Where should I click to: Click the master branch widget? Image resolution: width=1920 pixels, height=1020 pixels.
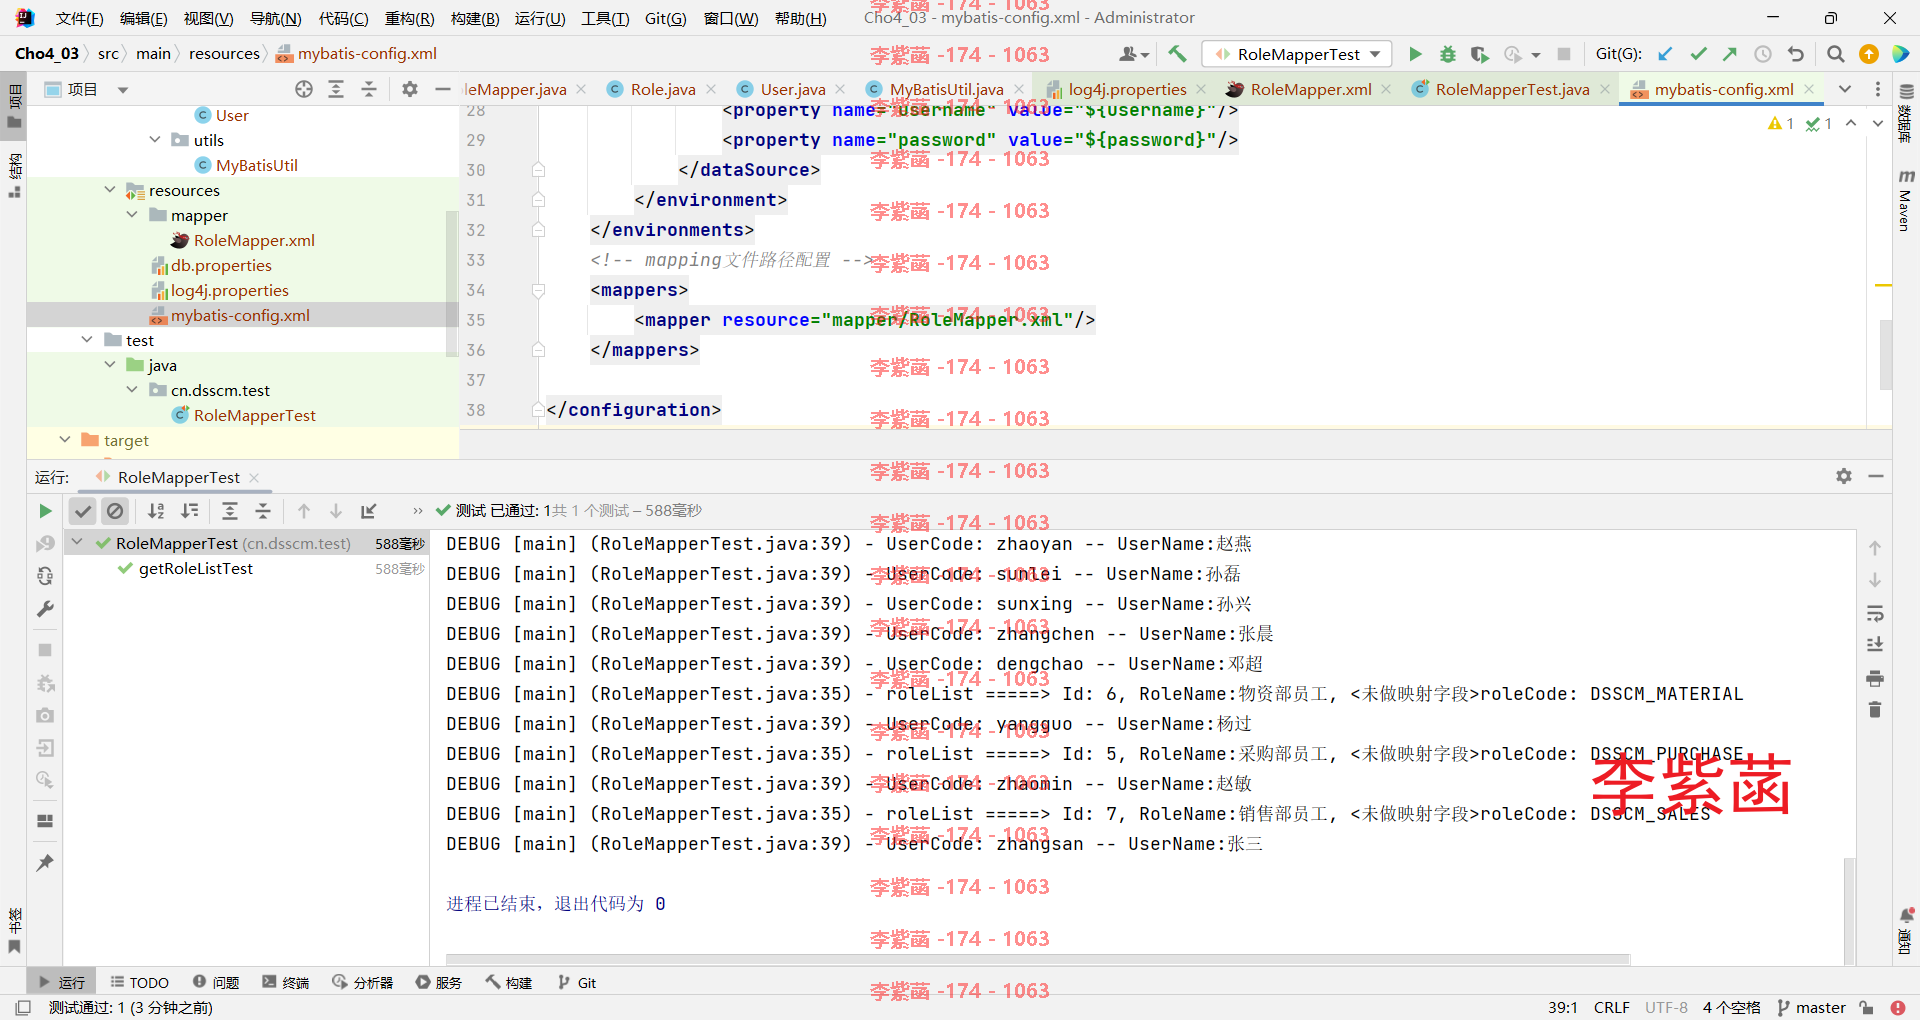point(1810,1007)
